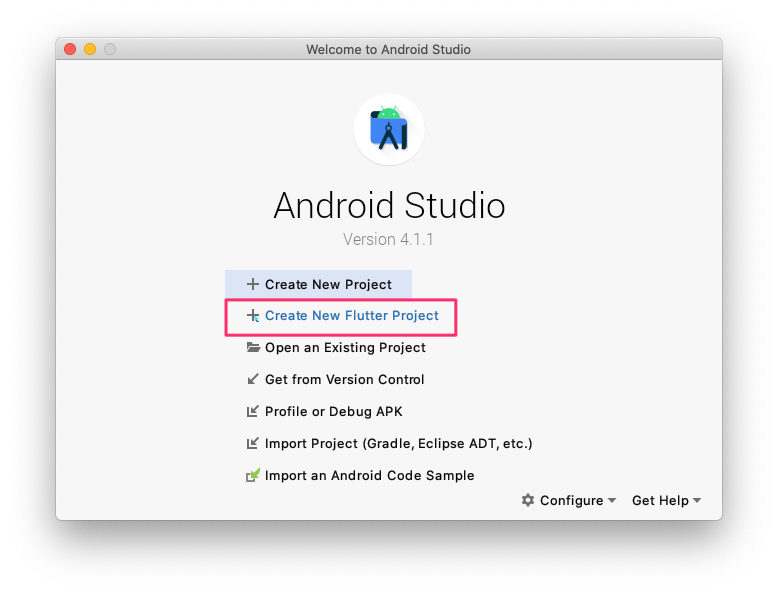Click the Profile or Debug APK icon

click(253, 411)
